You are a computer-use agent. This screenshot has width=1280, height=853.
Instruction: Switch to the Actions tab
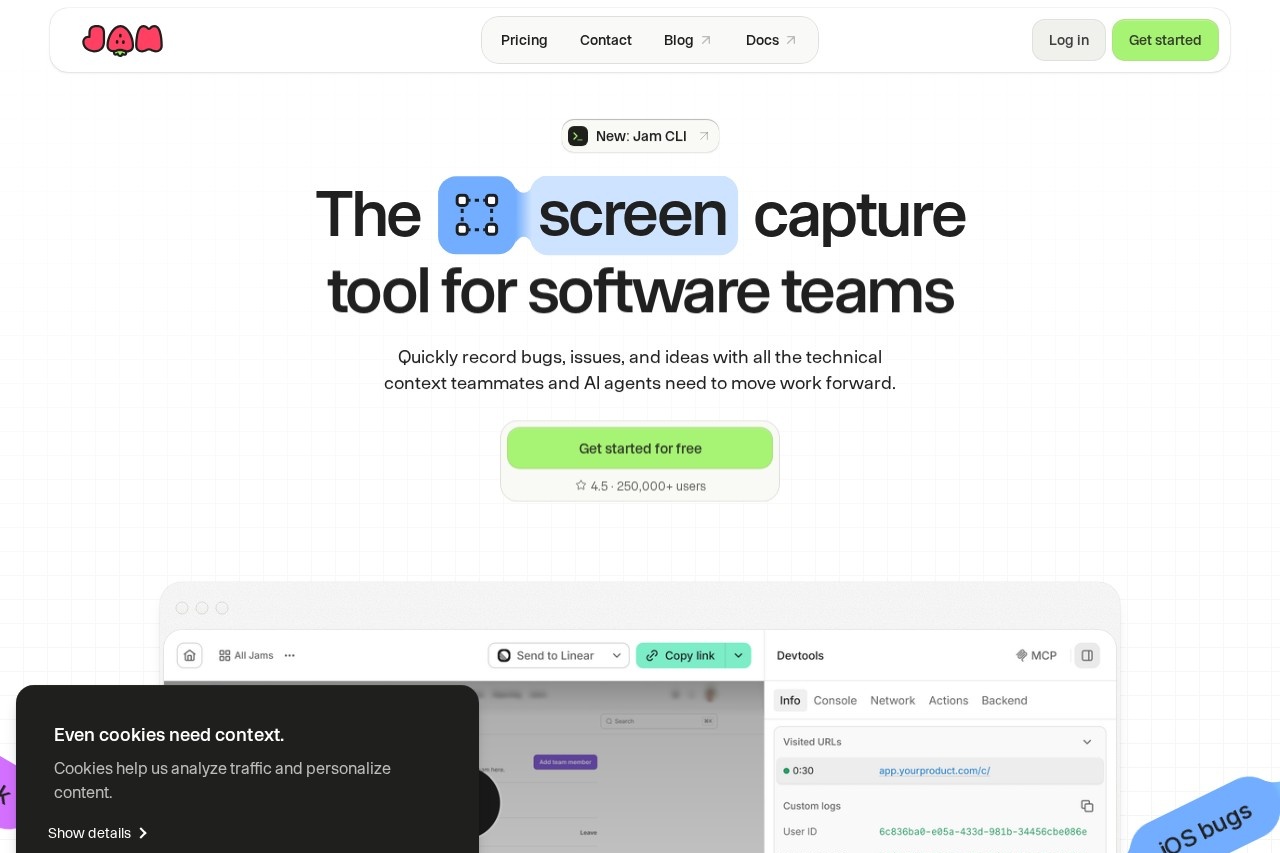948,700
